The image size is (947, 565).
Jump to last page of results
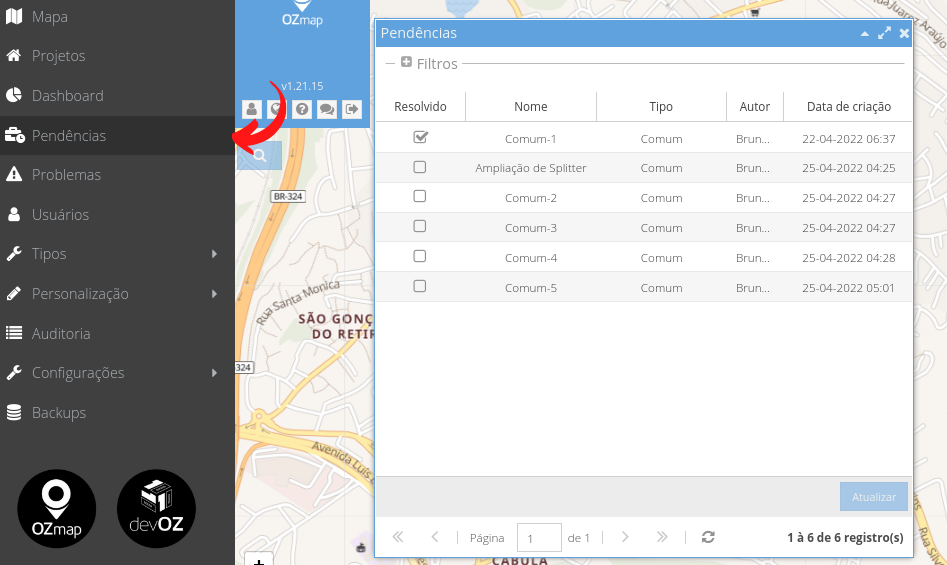pyautogui.click(x=662, y=537)
